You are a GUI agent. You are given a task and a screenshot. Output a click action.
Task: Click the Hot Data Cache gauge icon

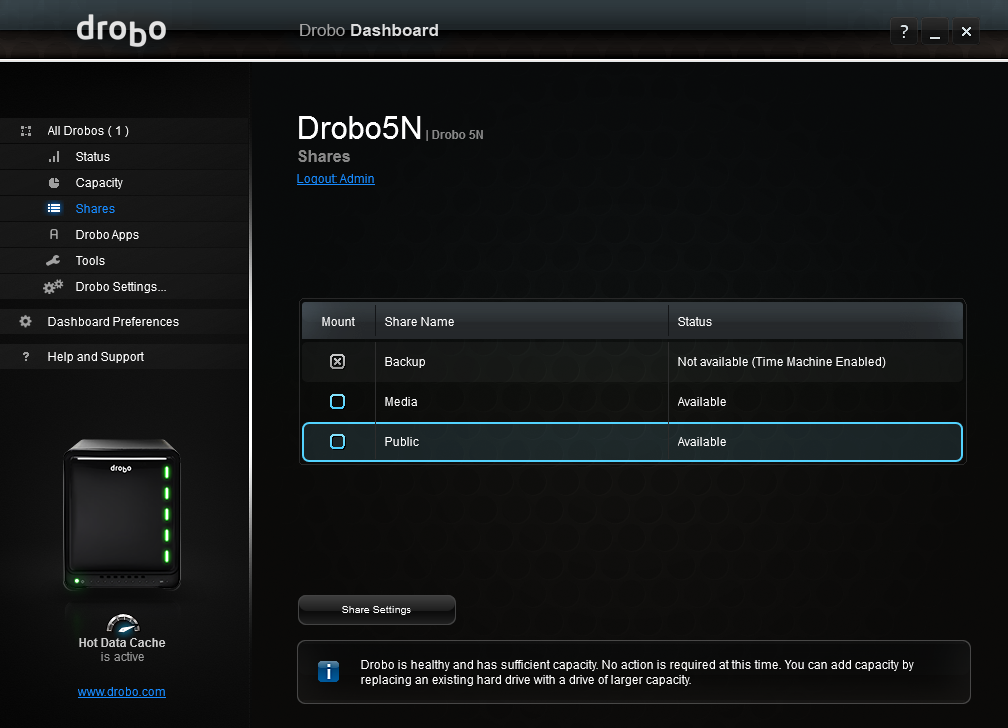123,624
